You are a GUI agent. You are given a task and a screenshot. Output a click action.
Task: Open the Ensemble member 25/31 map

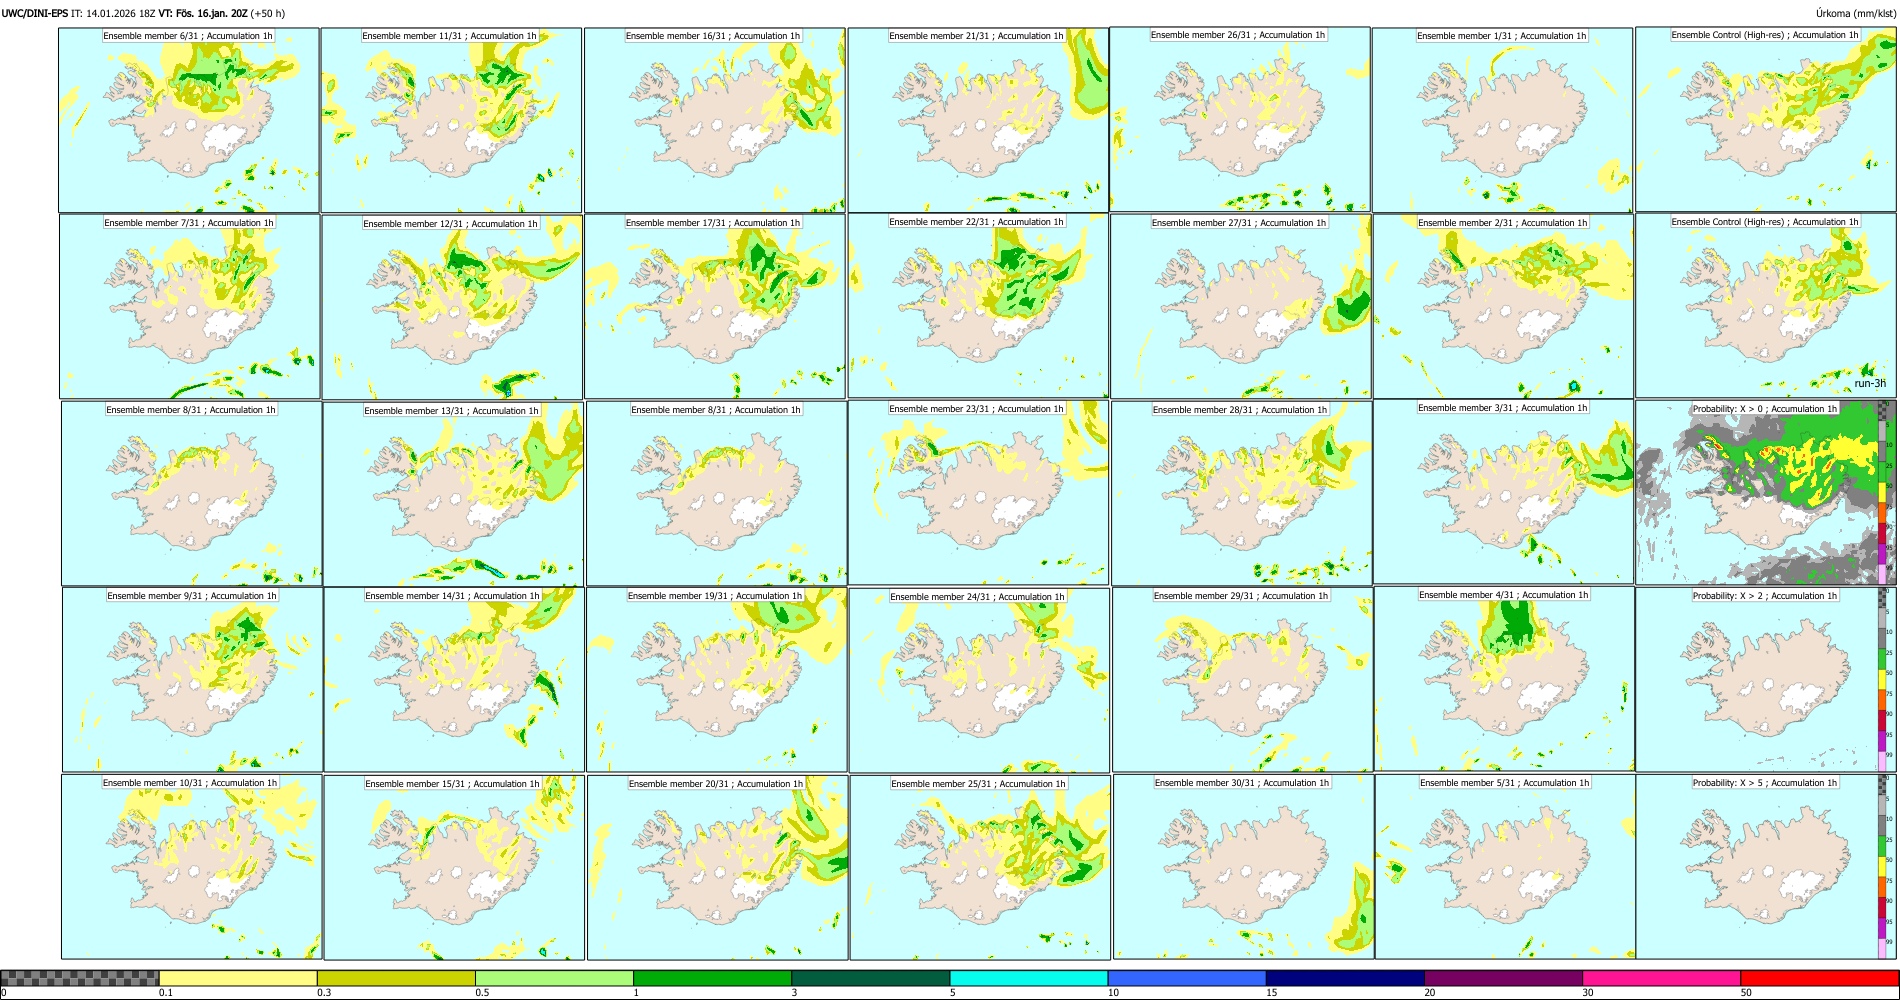coord(980,868)
